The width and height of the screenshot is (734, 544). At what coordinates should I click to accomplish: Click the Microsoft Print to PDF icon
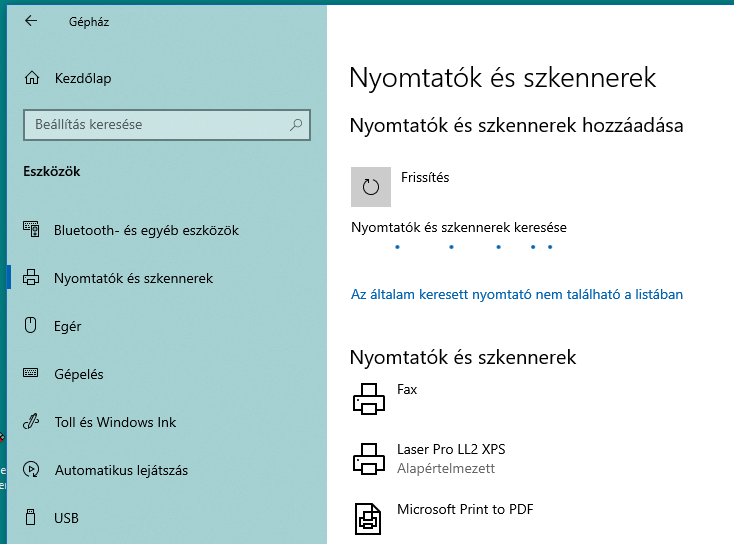coord(368,519)
